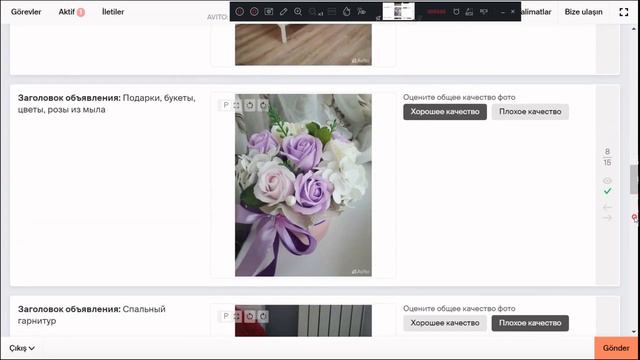Click title text 'Спальный гарнитур'
This screenshot has width=640, height=360.
tap(91, 315)
